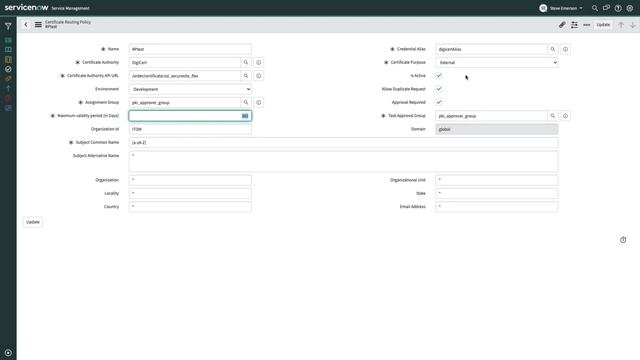Toggle the Approval Required checkbox

(x=439, y=102)
